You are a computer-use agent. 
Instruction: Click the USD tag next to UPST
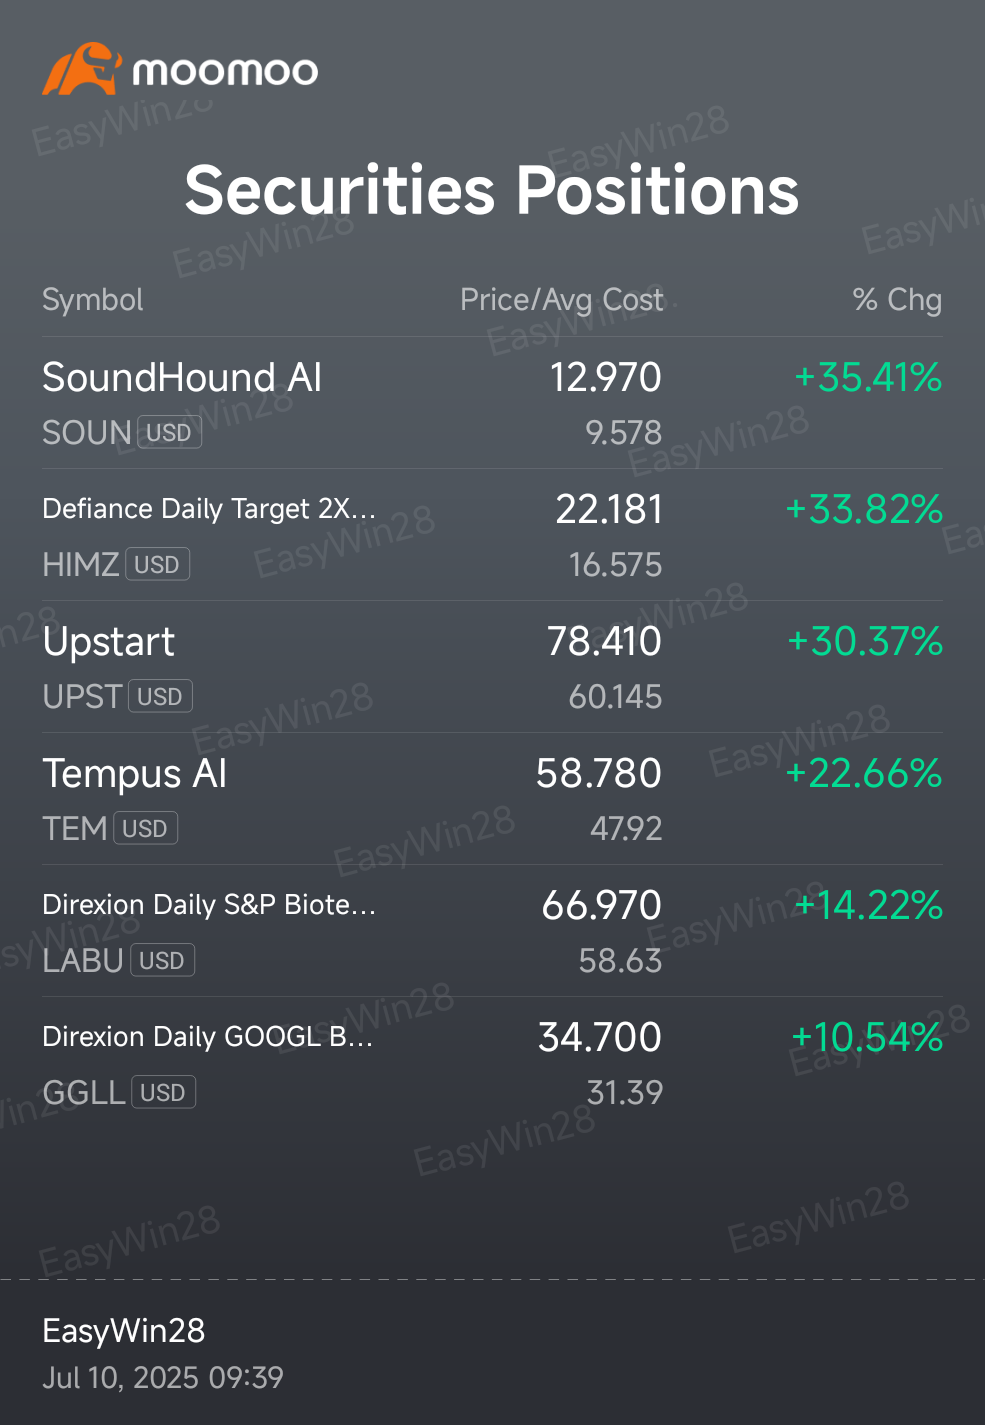160,696
